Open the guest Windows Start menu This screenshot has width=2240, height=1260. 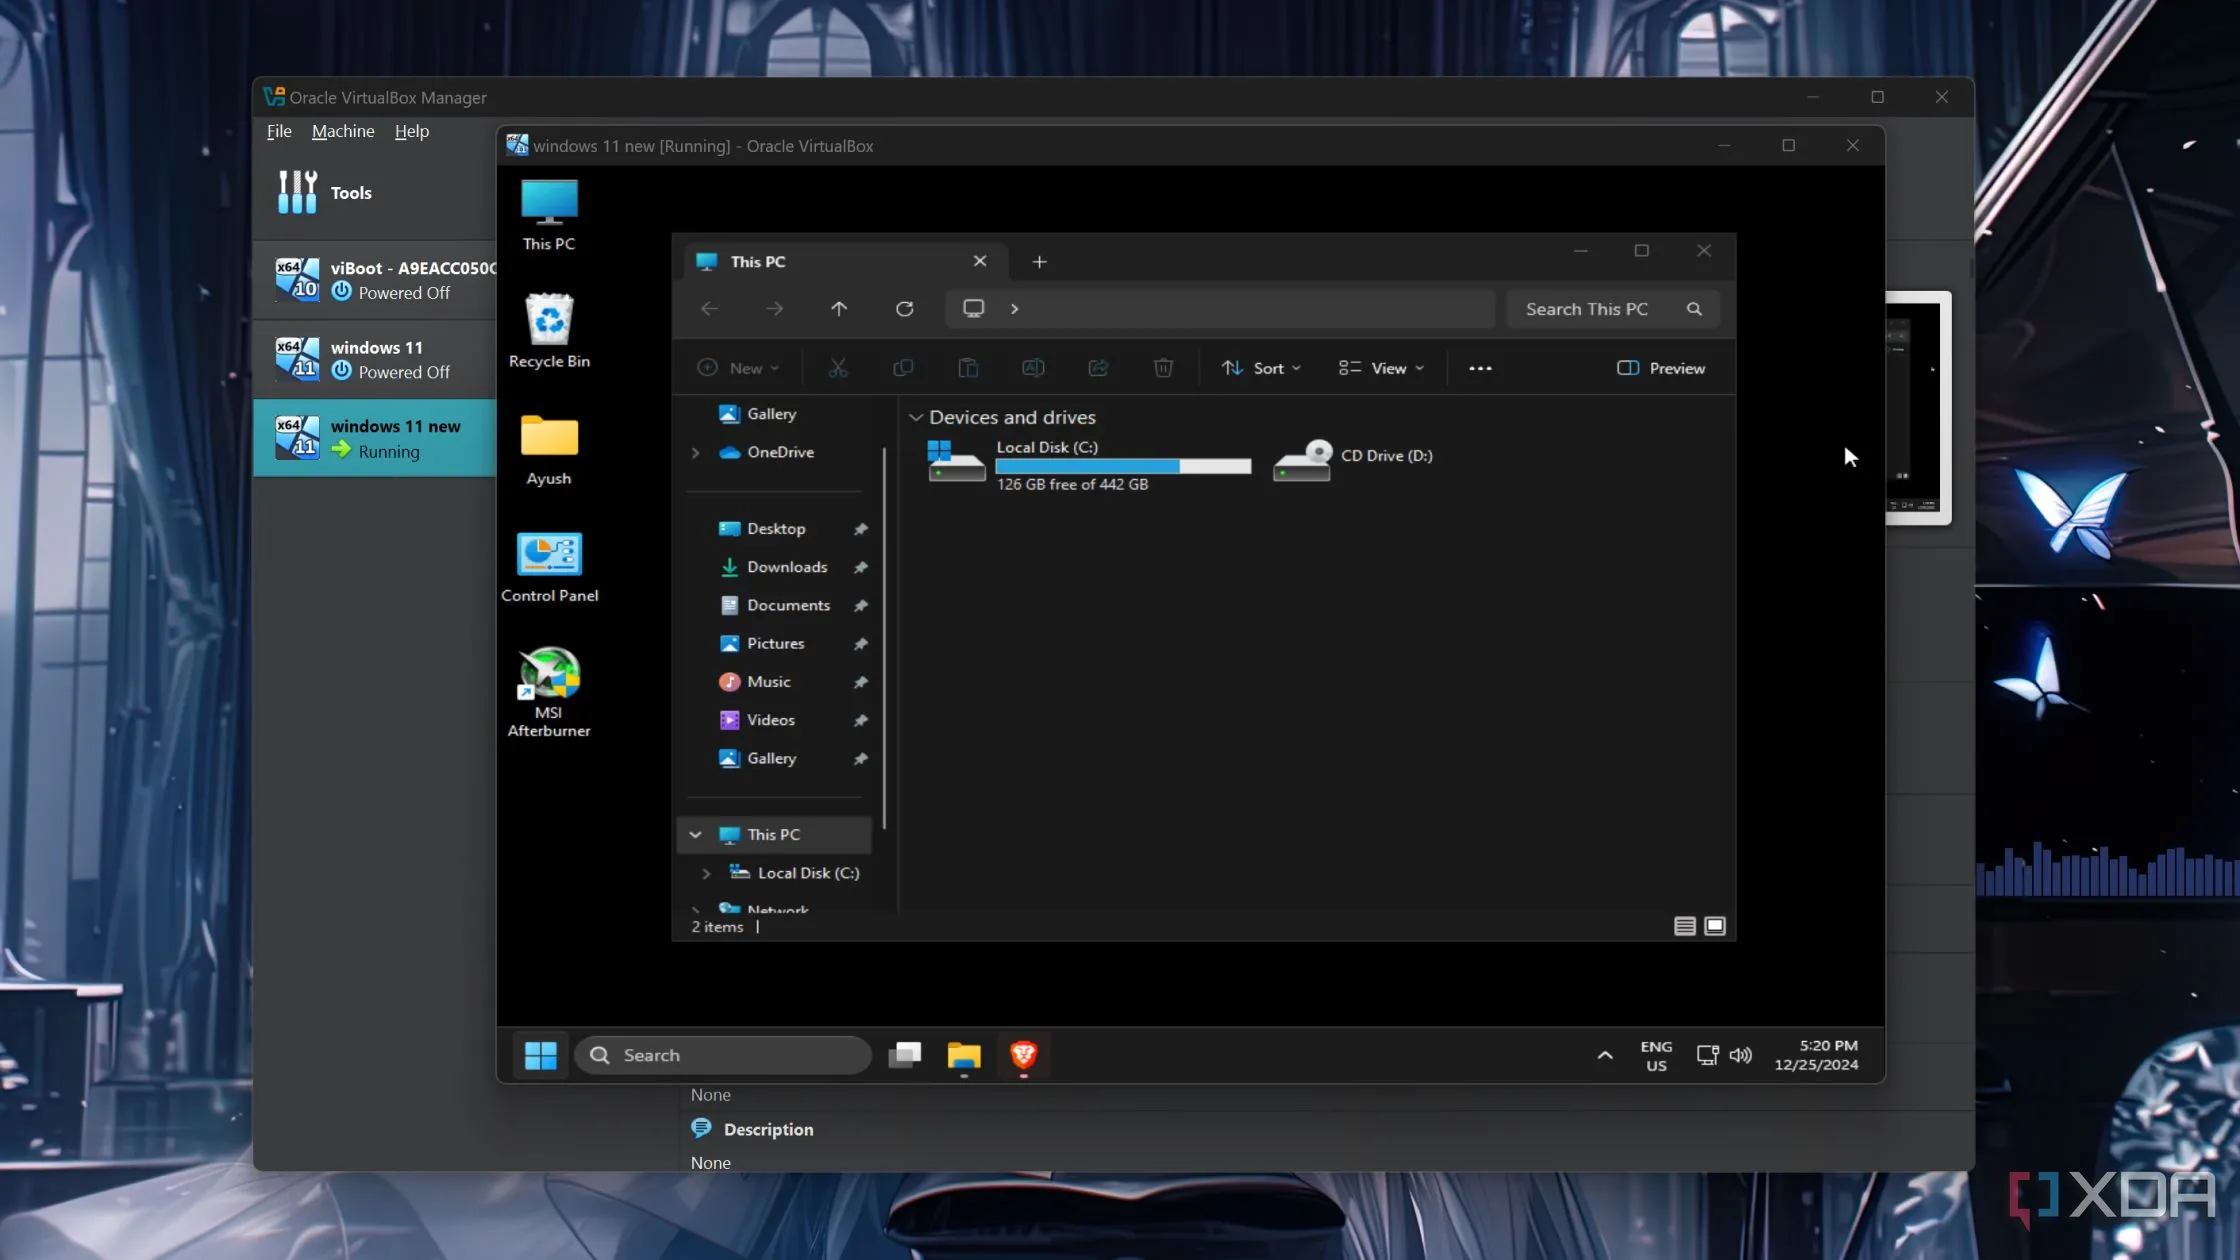(x=541, y=1055)
